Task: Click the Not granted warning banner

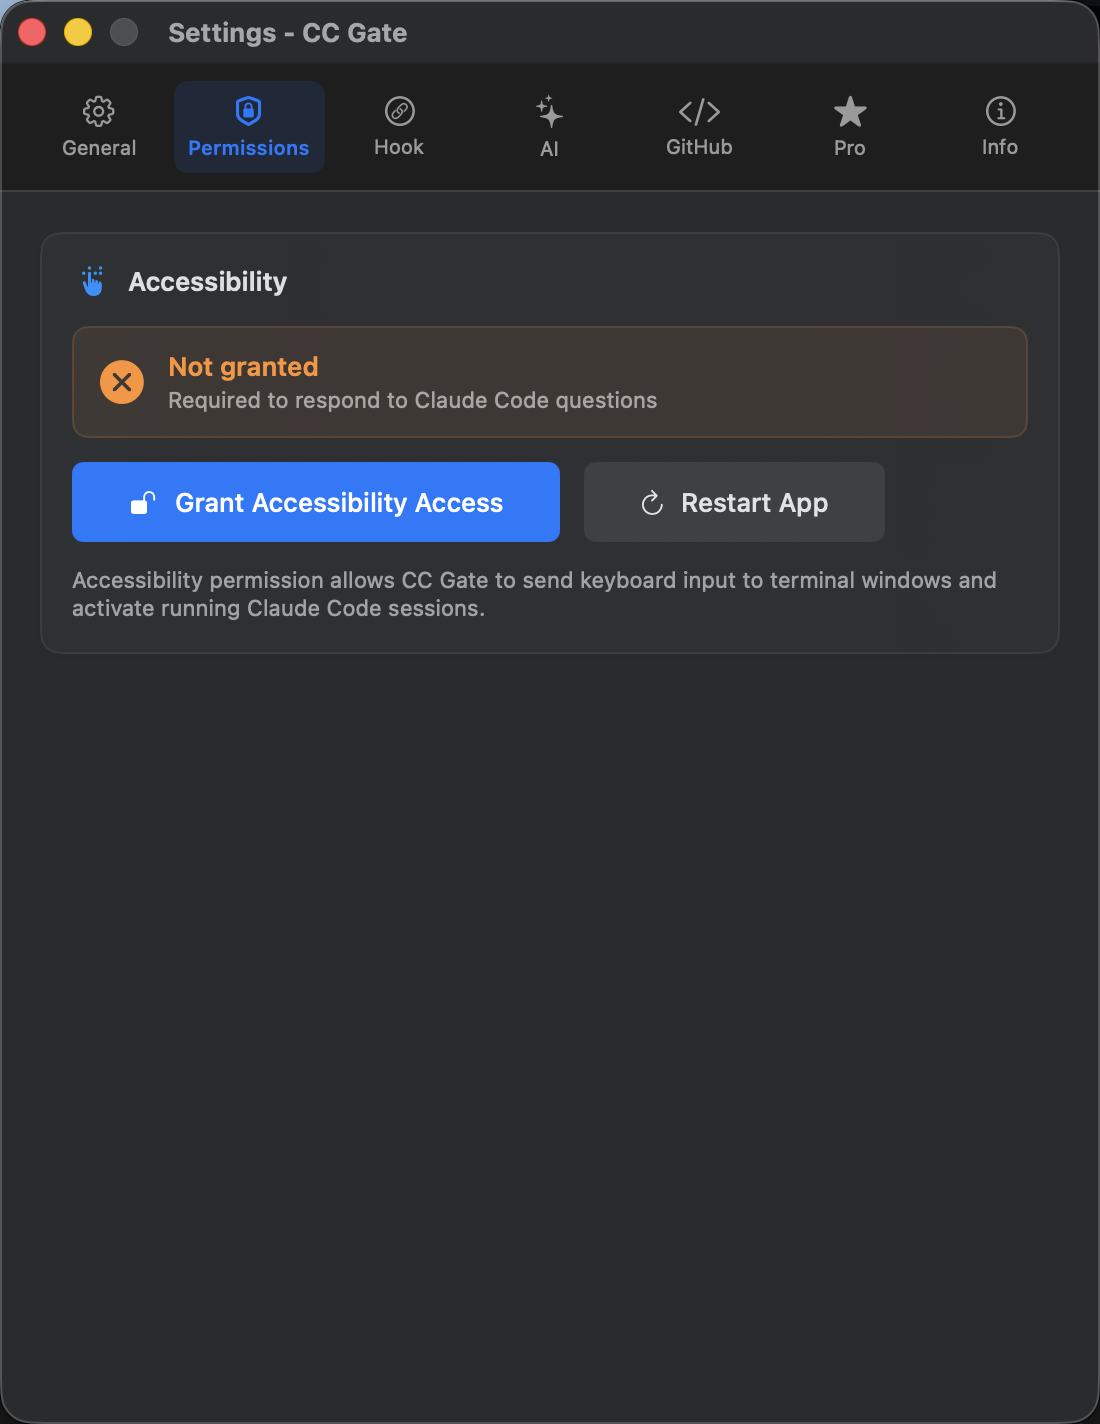Action: 549,382
